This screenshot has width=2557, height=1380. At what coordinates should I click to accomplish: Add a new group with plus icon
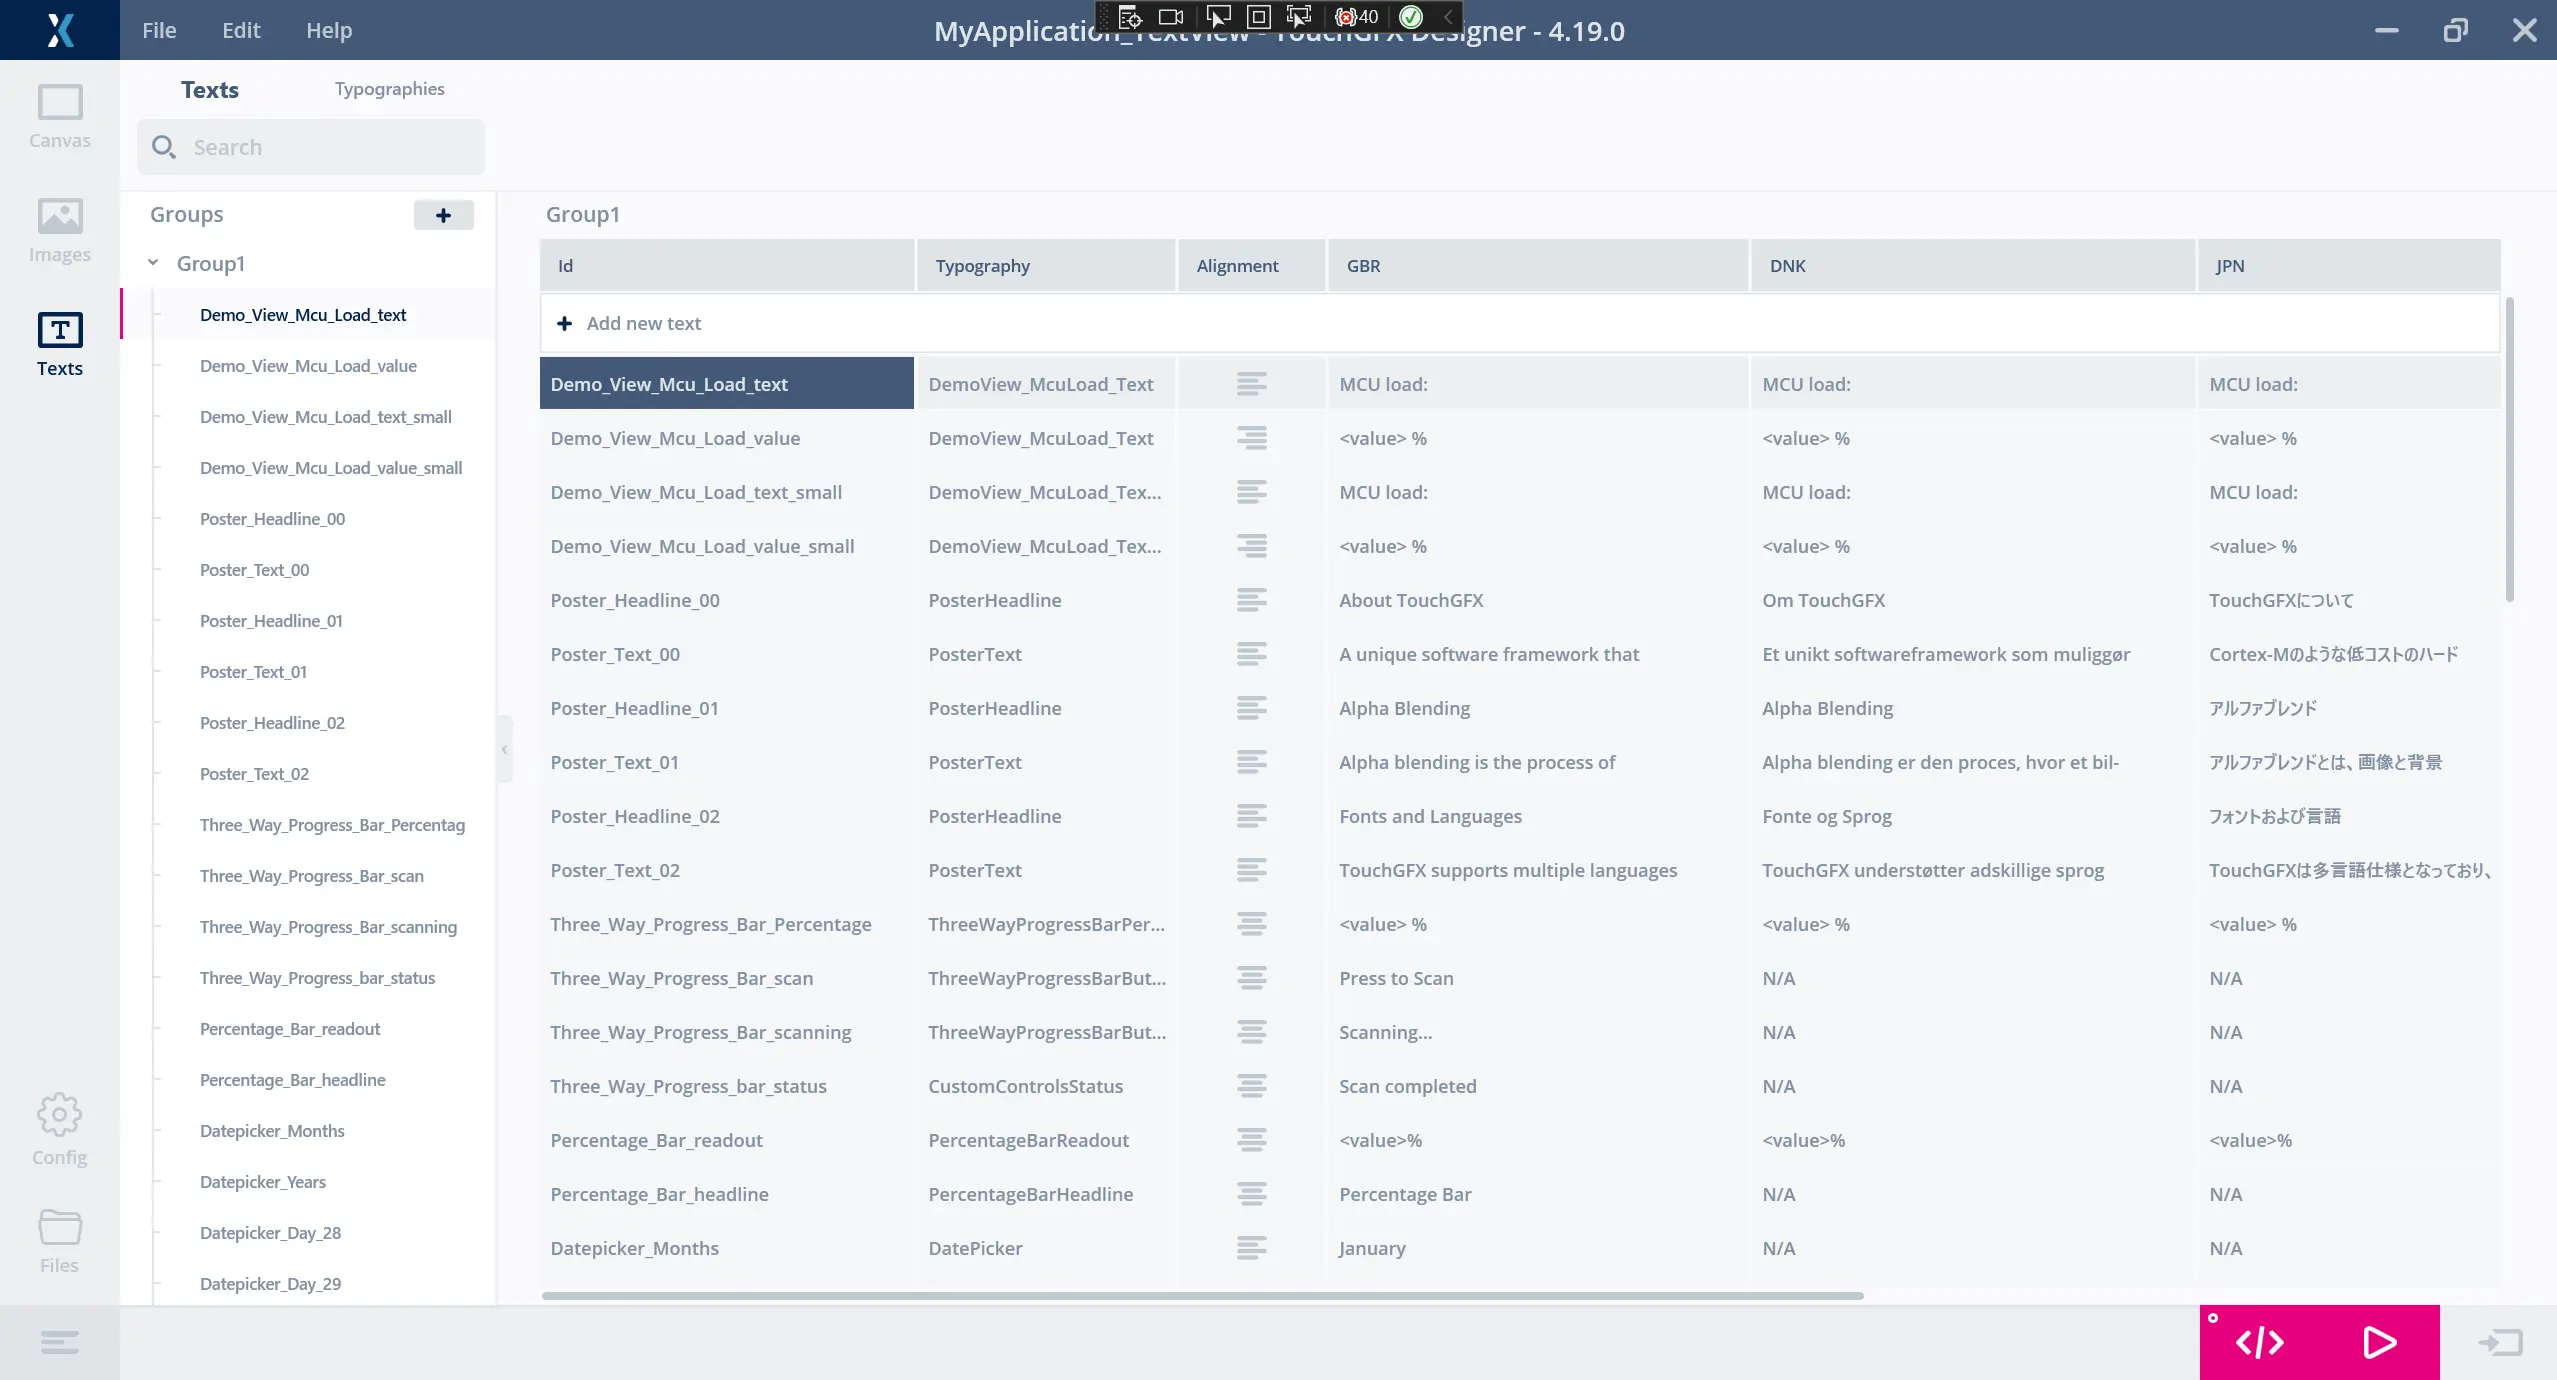[443, 215]
